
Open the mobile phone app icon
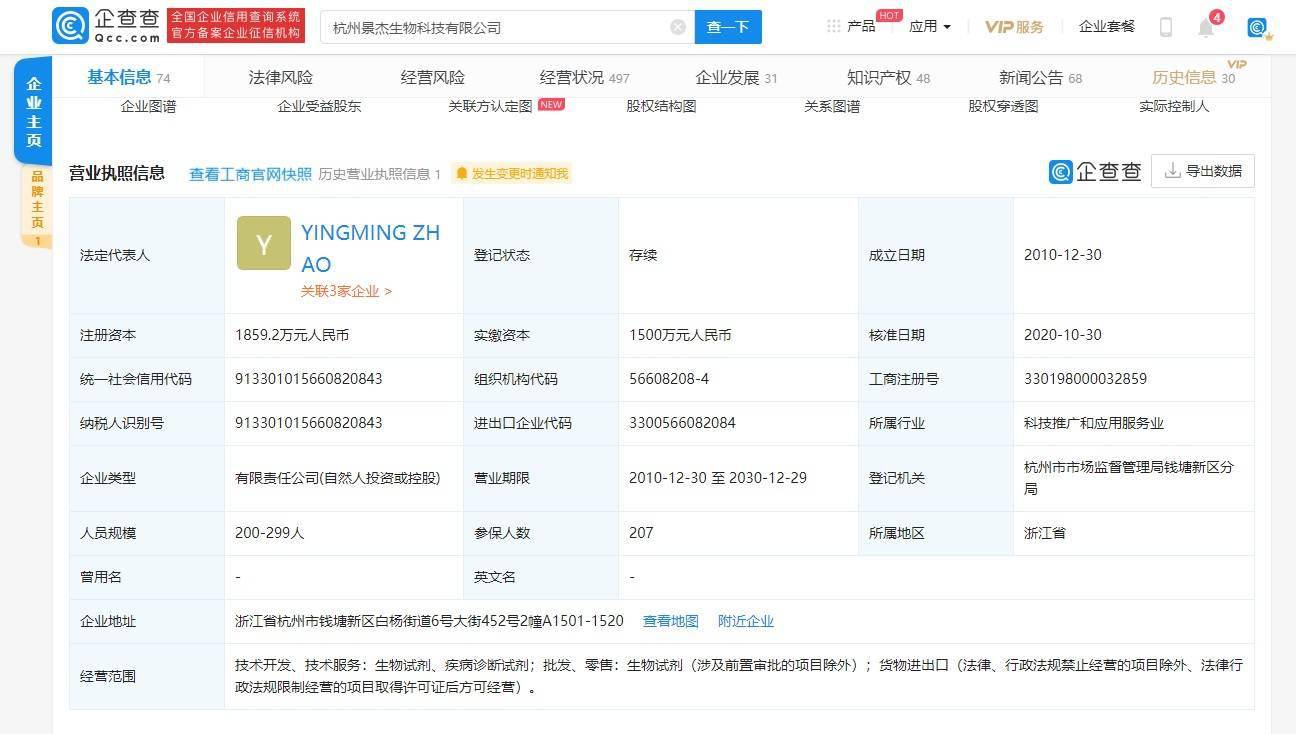(1165, 27)
